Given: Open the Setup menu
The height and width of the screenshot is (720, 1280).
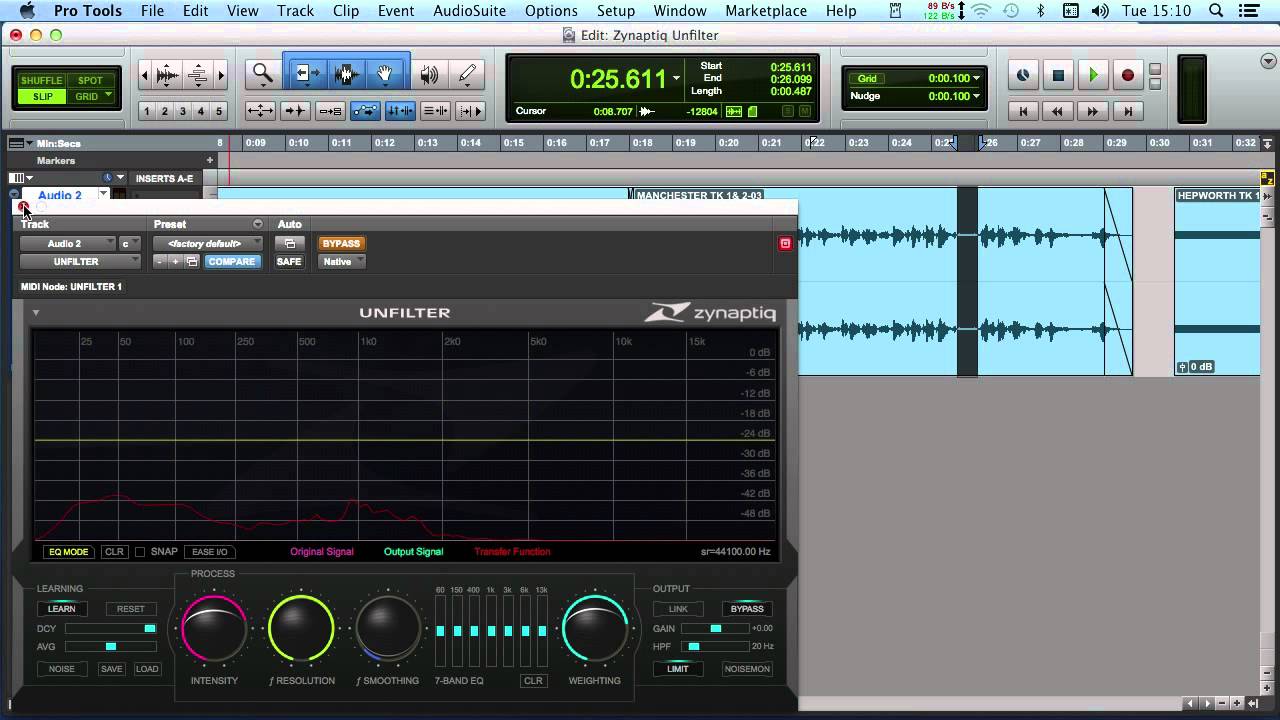Looking at the screenshot, I should tap(616, 11).
